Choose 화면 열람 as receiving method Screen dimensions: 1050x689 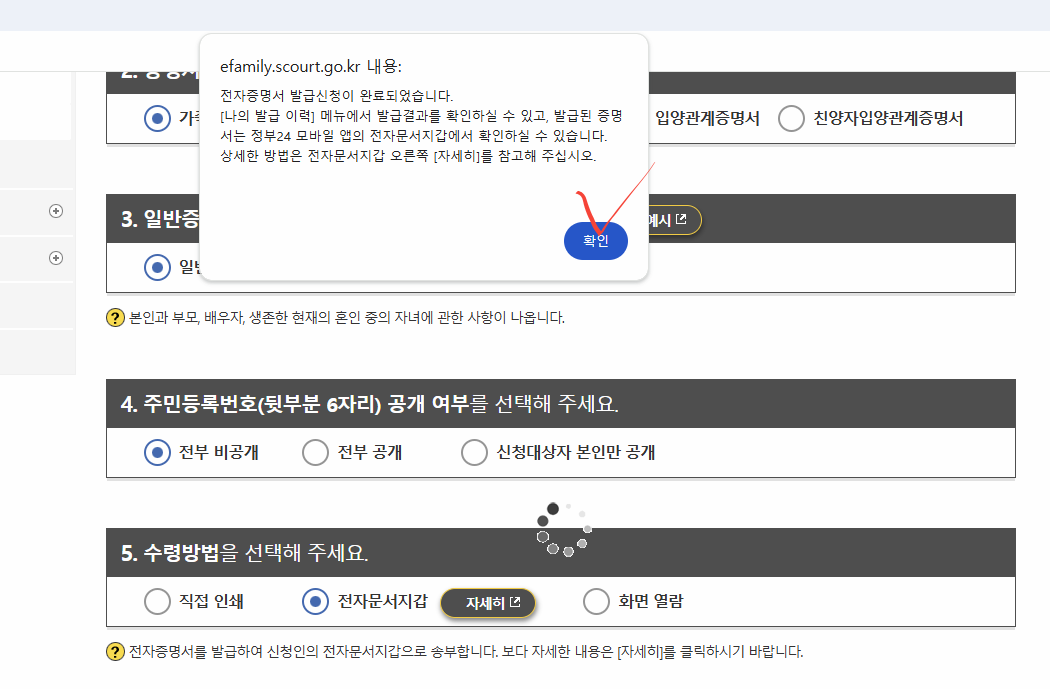tap(596, 601)
